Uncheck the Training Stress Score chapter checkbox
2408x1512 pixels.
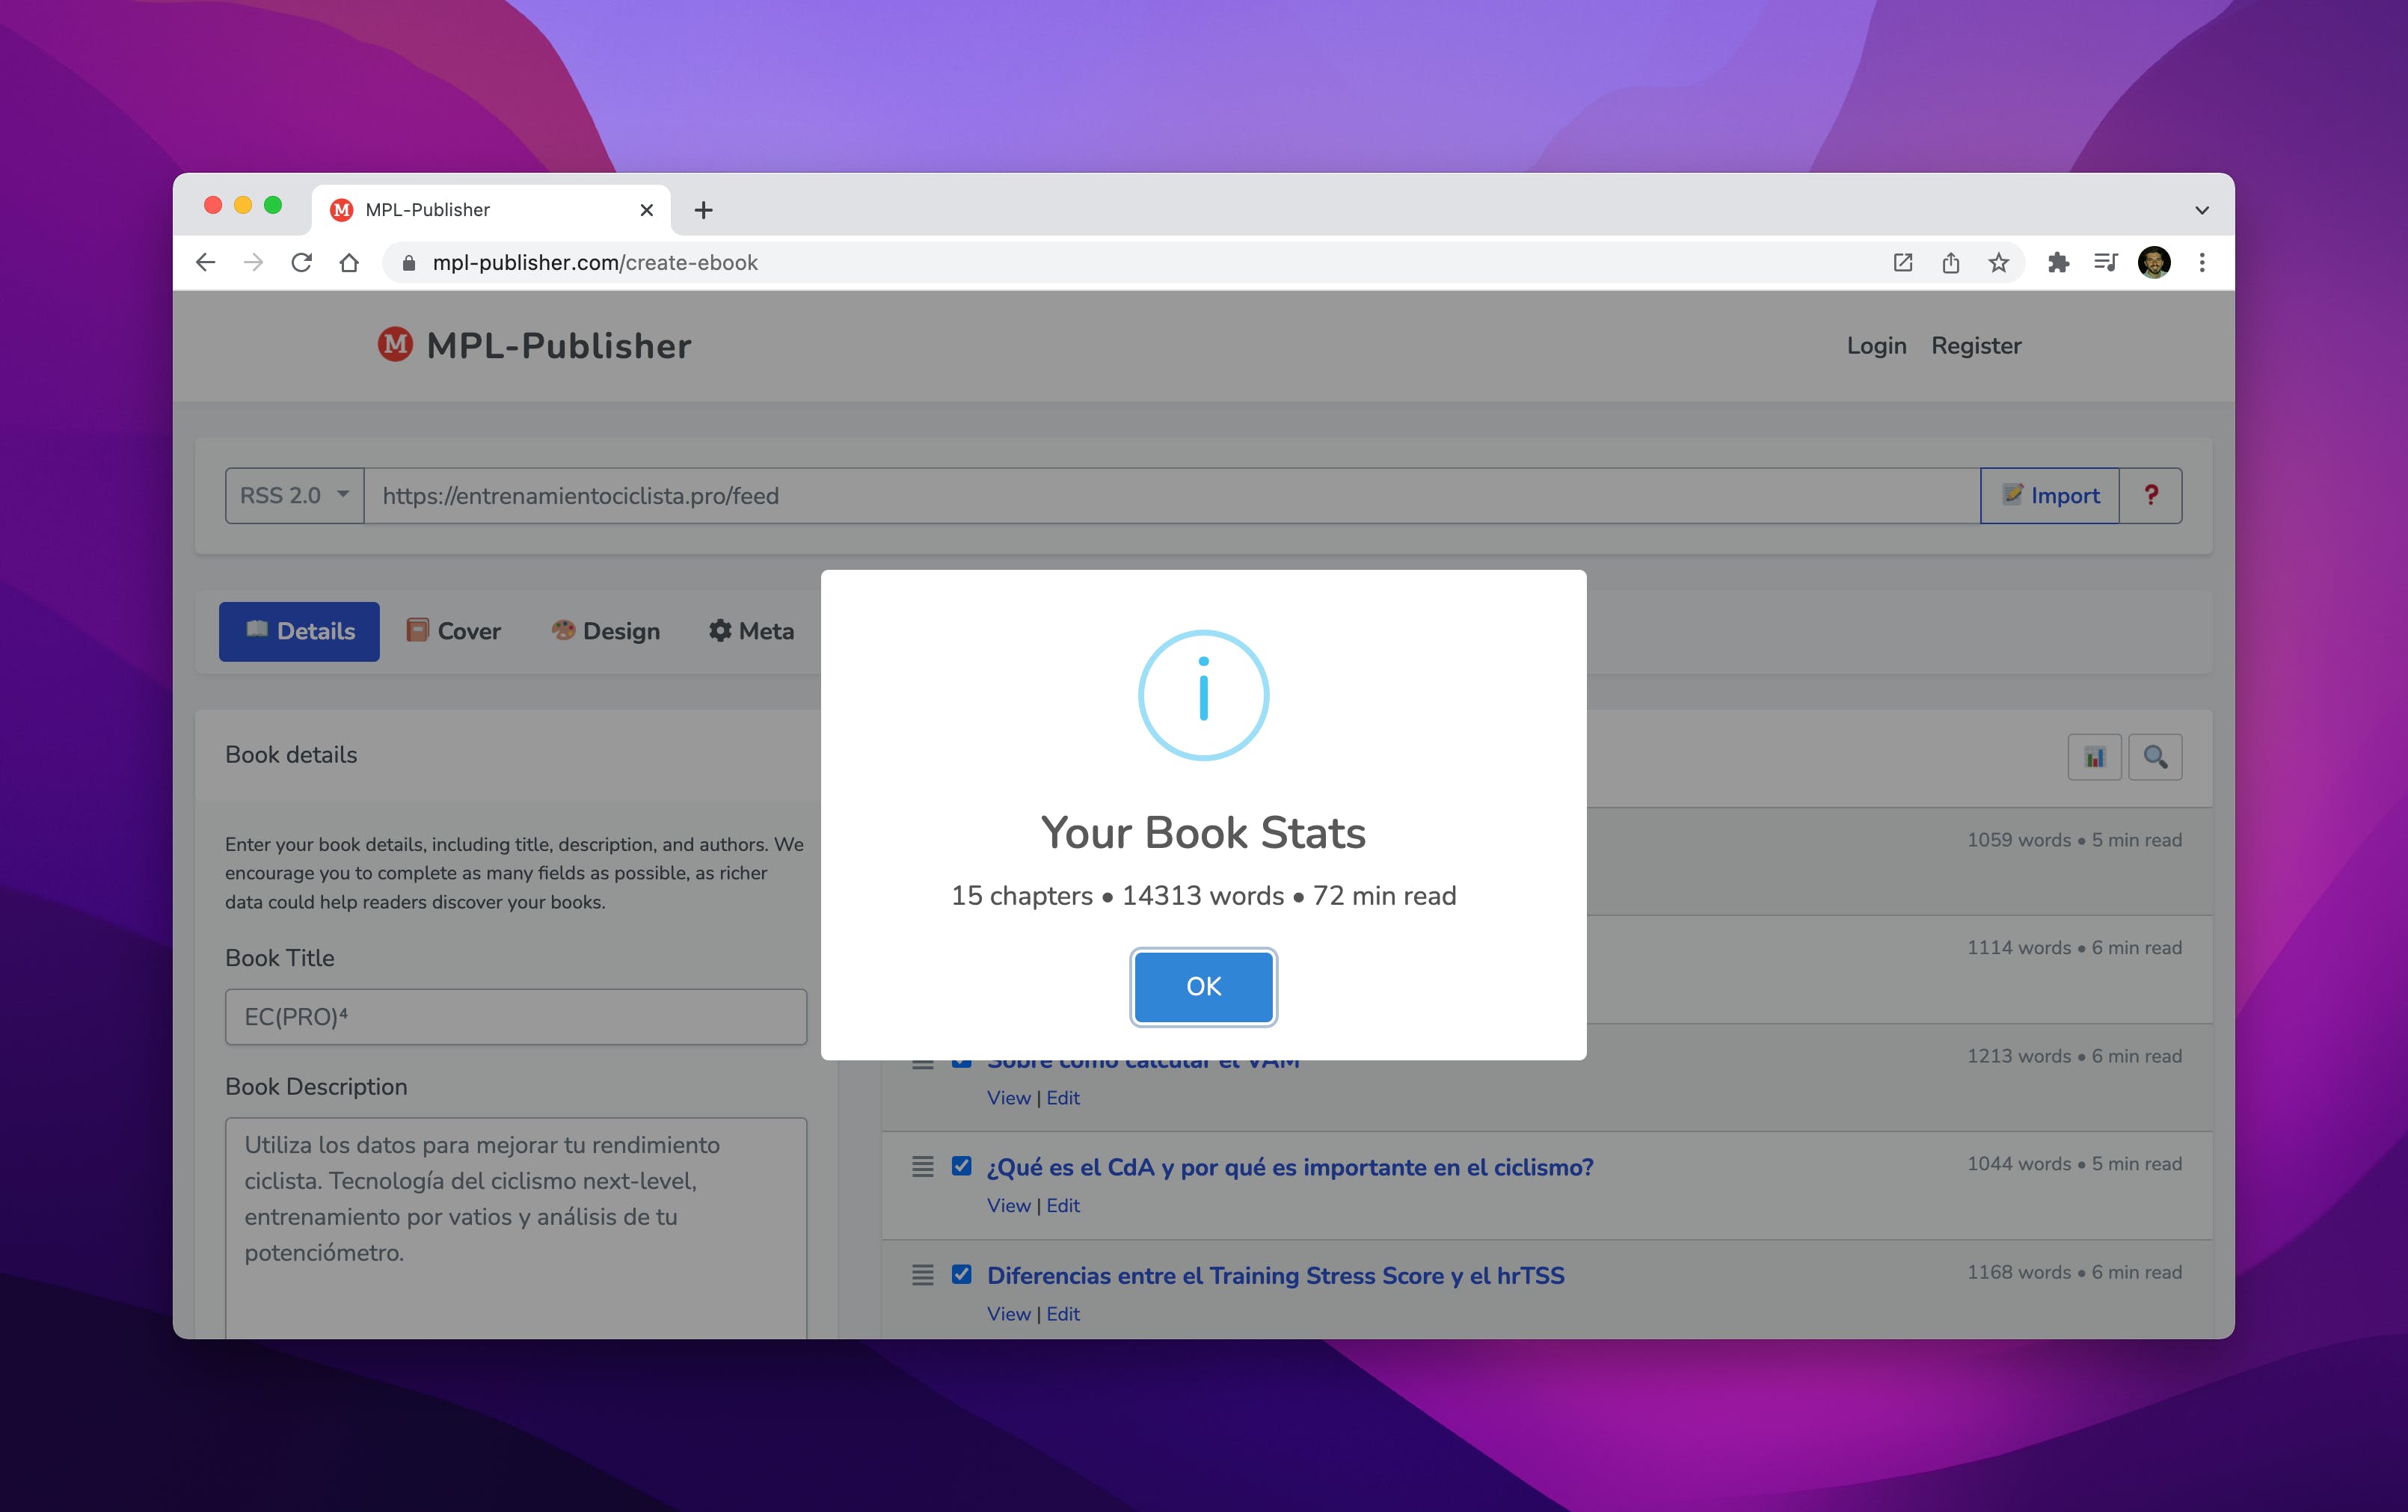[x=961, y=1274]
